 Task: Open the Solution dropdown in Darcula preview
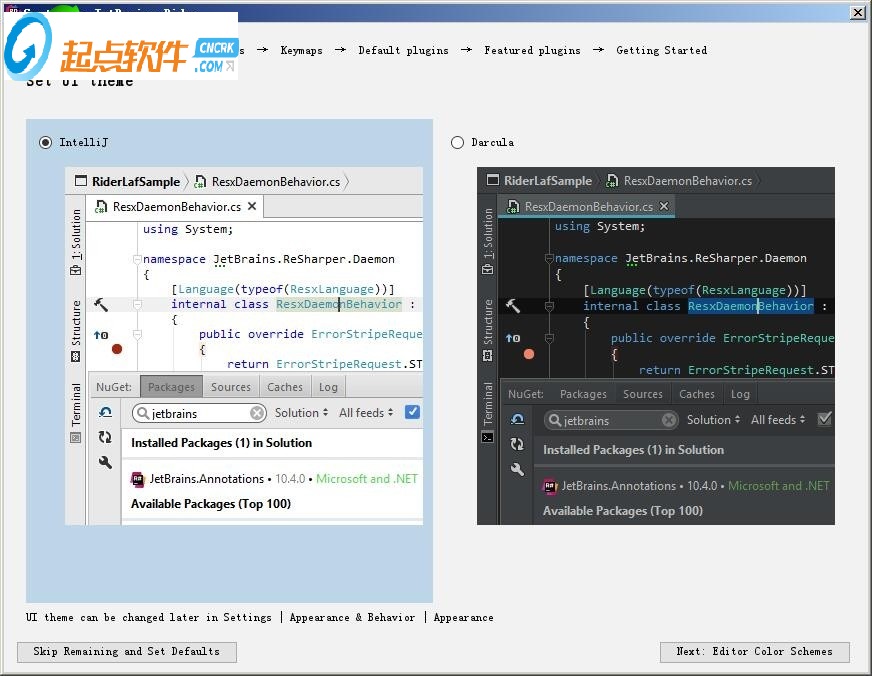(x=713, y=420)
